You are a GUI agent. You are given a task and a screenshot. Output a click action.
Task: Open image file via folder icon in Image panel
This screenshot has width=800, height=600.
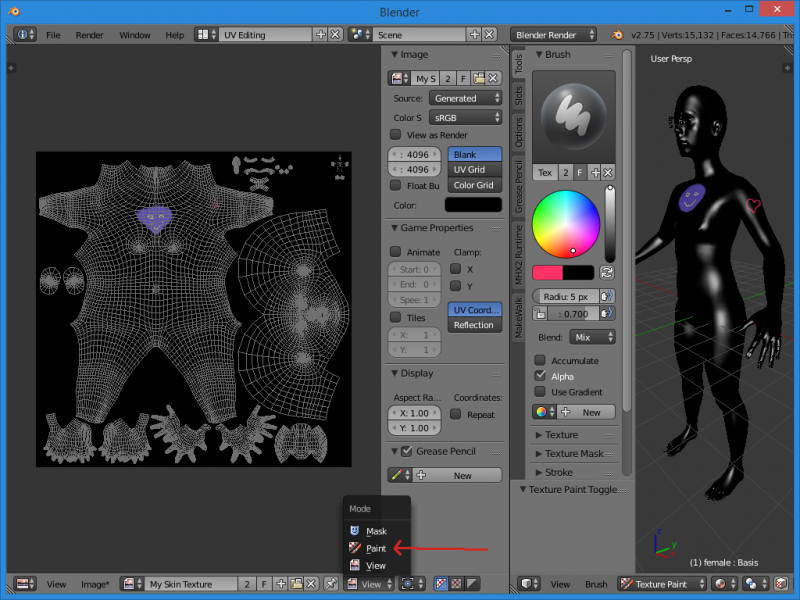479,78
